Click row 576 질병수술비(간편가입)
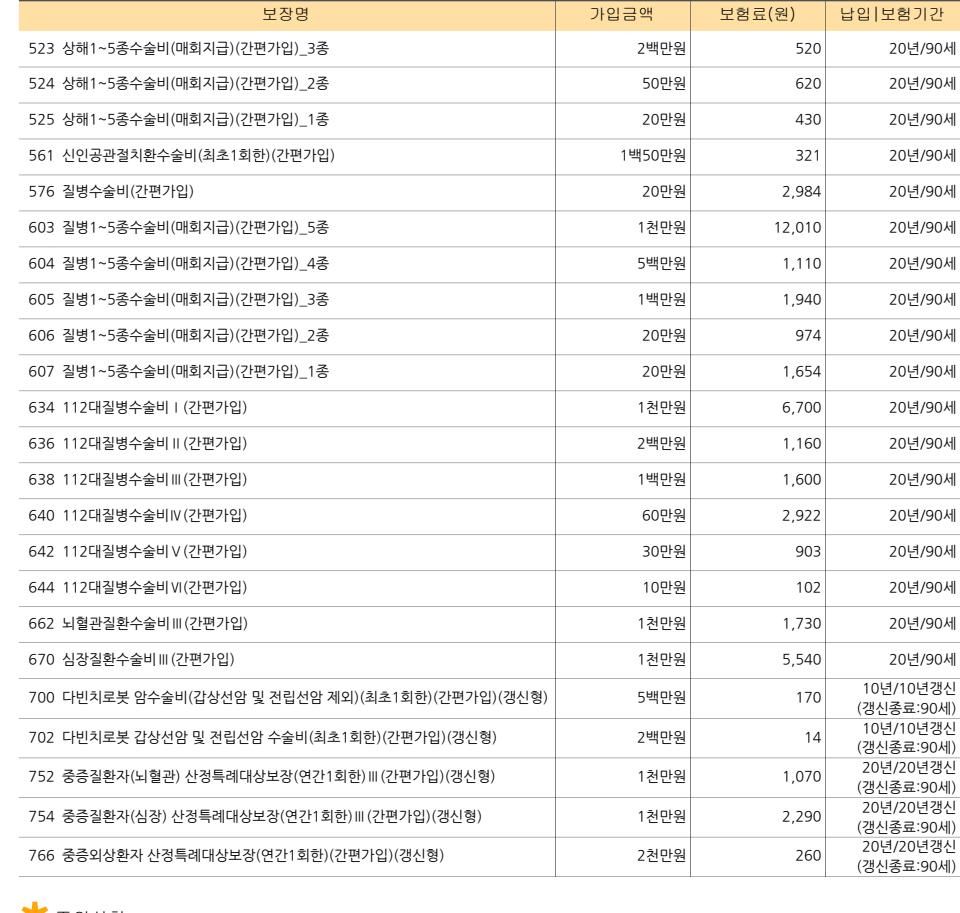This screenshot has width=960, height=913. (489, 192)
